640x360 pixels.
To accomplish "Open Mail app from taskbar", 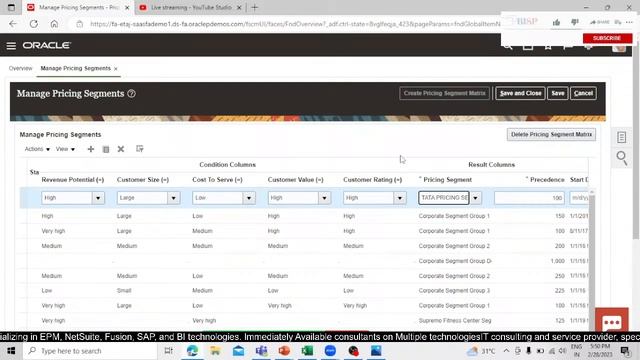I will point(238,351).
